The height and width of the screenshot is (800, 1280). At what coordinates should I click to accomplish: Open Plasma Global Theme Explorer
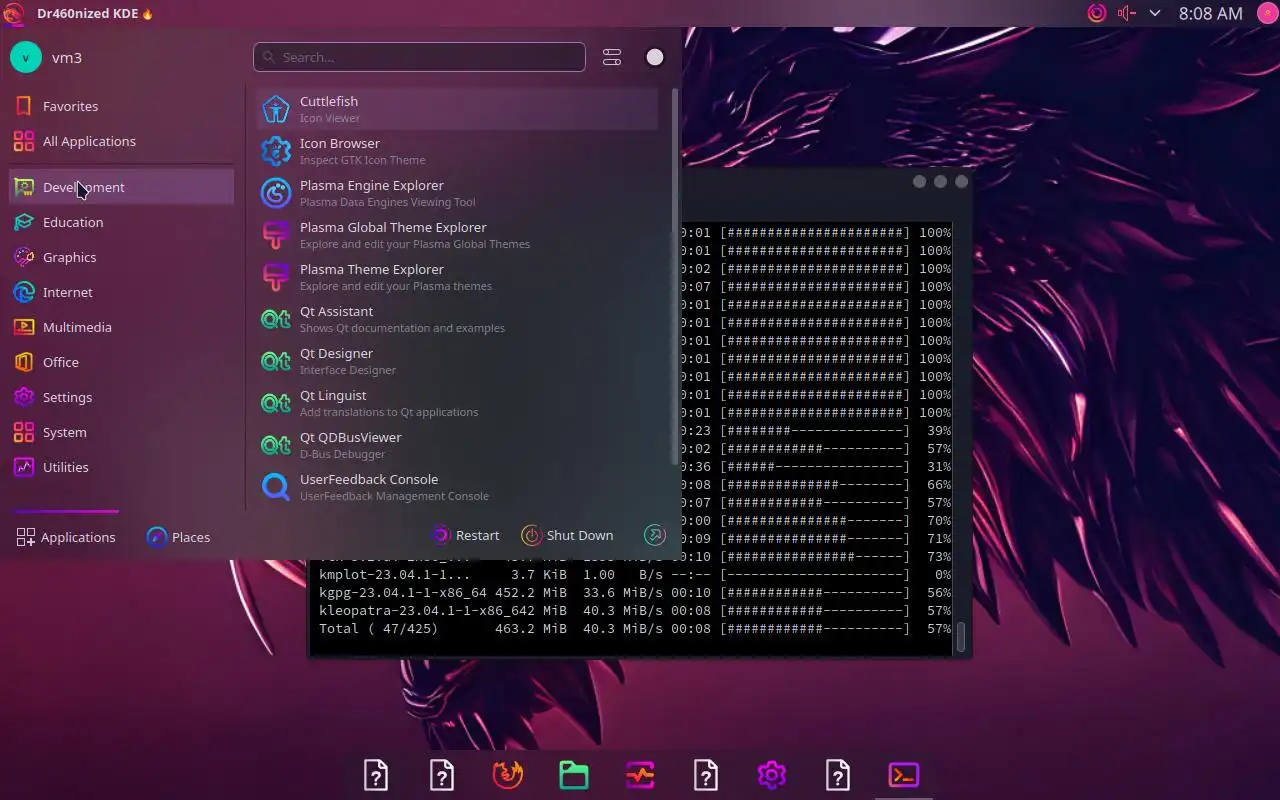(457, 235)
